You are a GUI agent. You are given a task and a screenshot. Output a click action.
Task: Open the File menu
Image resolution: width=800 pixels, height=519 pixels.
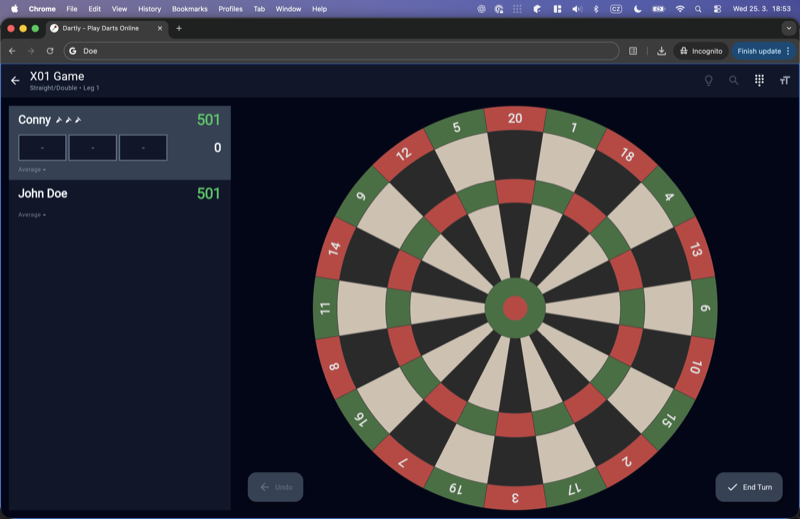pyautogui.click(x=72, y=9)
